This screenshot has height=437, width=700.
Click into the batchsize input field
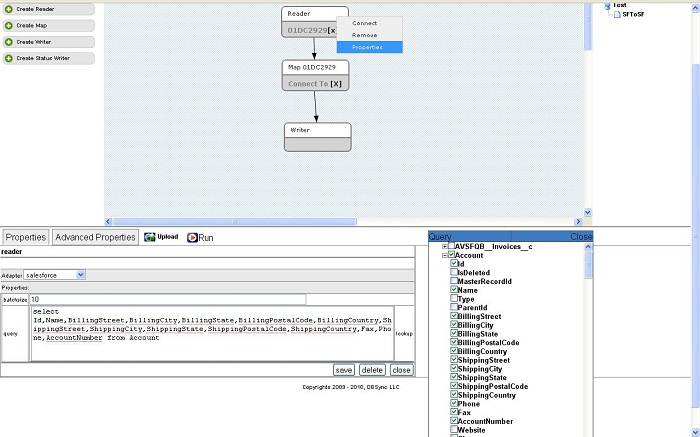[x=167, y=299]
